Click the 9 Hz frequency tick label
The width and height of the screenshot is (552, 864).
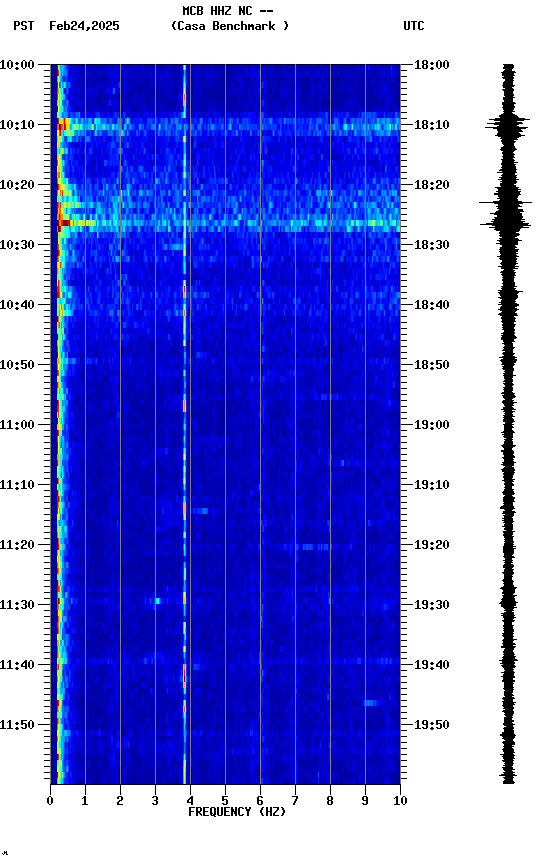[365, 801]
